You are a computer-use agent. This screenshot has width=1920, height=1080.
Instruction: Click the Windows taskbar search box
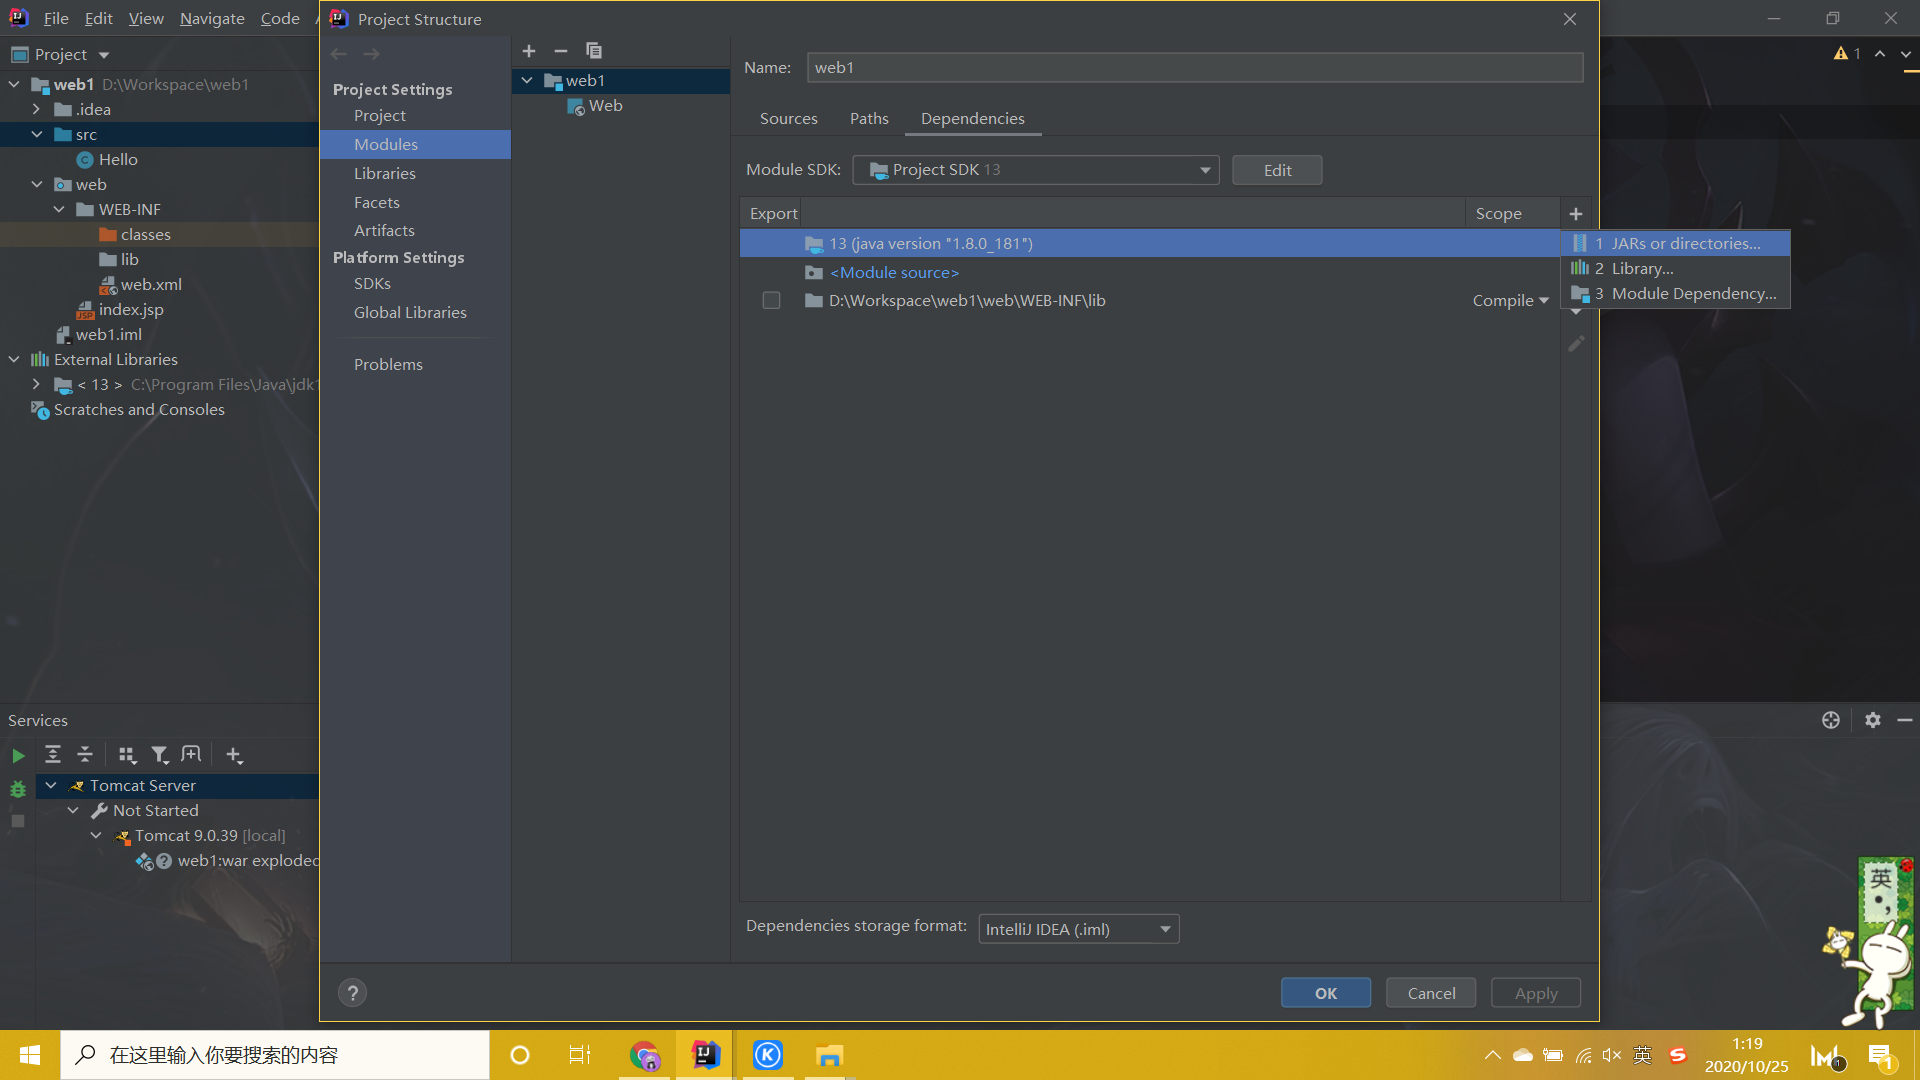coord(275,1055)
